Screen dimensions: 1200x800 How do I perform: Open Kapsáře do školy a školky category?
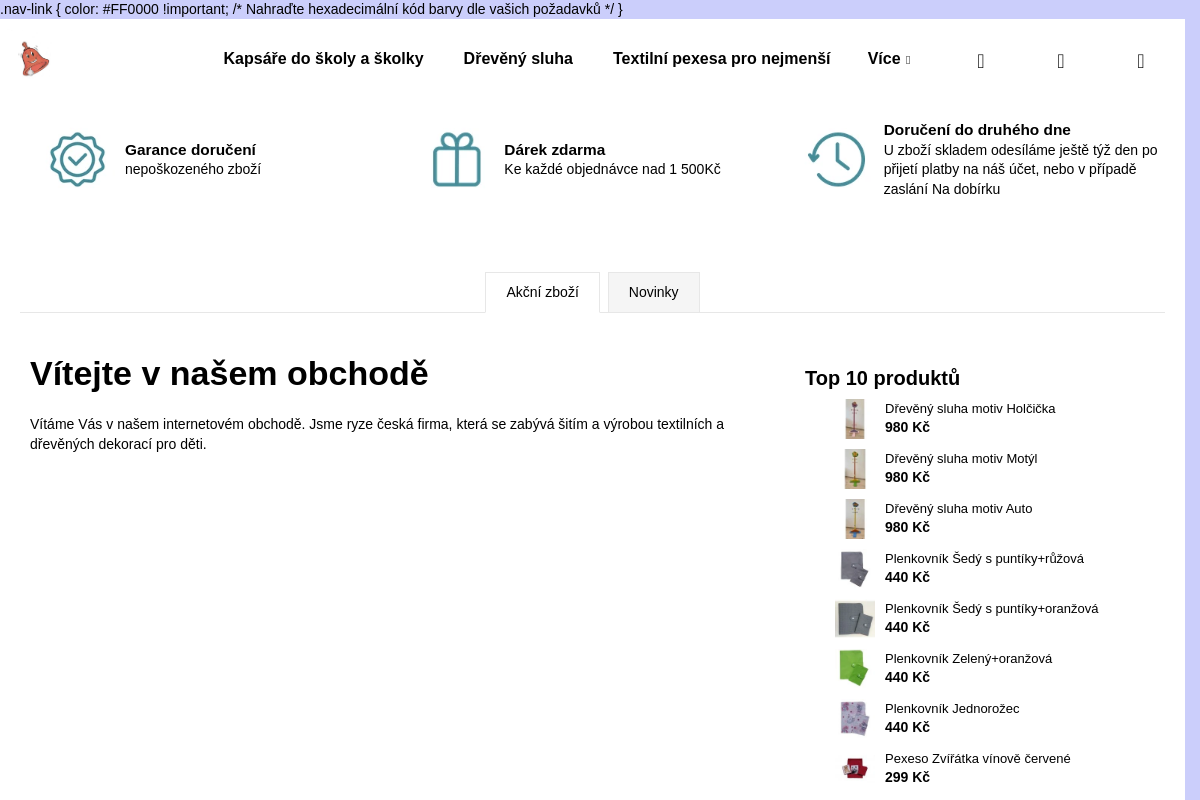(x=323, y=59)
